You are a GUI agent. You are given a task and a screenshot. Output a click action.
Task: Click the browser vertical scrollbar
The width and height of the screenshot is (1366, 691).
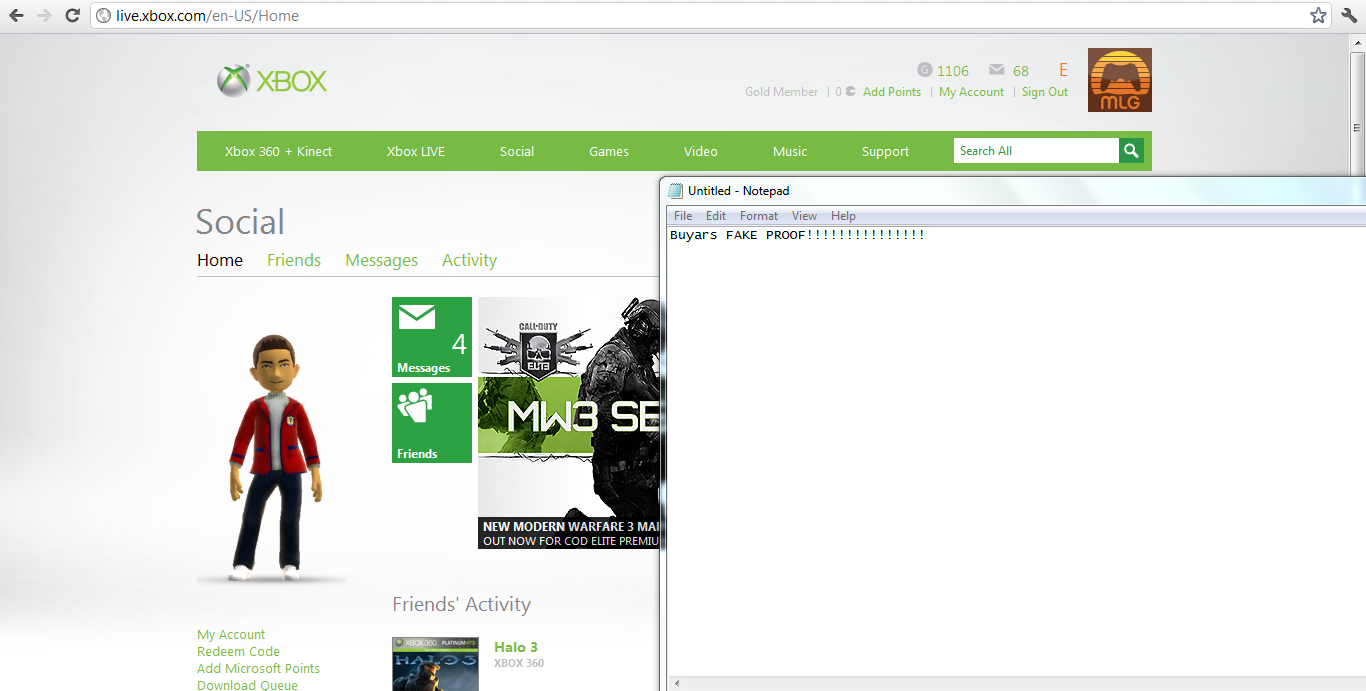tap(1357, 127)
